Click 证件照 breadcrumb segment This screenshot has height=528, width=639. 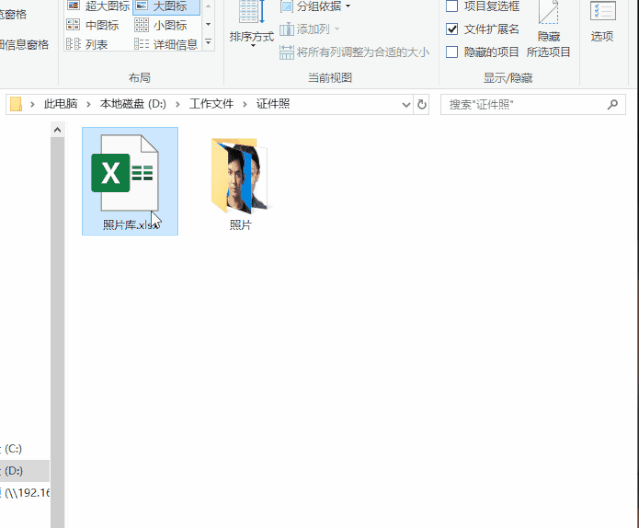click(273, 104)
